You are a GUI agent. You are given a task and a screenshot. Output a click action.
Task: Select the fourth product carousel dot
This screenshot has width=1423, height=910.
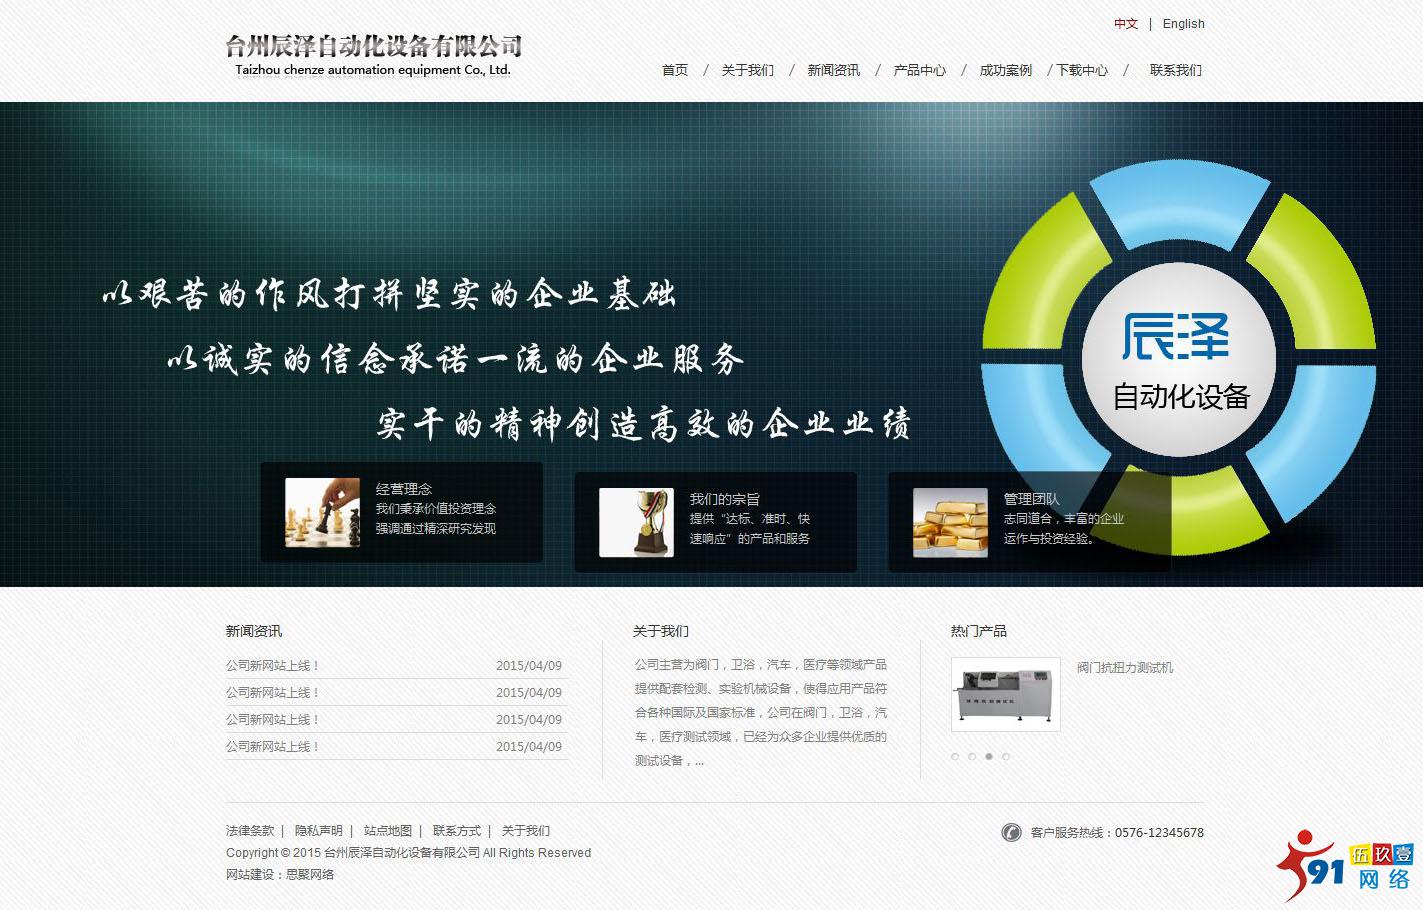[1006, 757]
